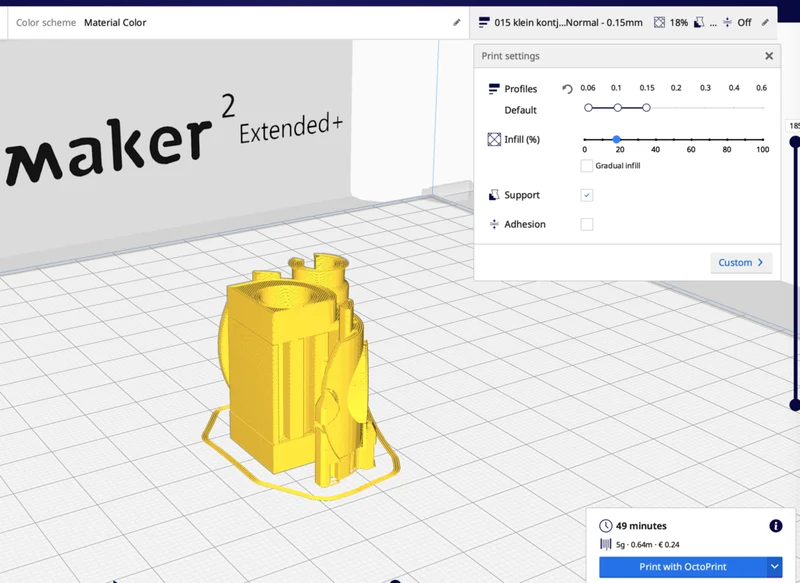Image resolution: width=800 pixels, height=583 pixels.
Task: Click the 49 minutes print time text
Action: click(641, 526)
